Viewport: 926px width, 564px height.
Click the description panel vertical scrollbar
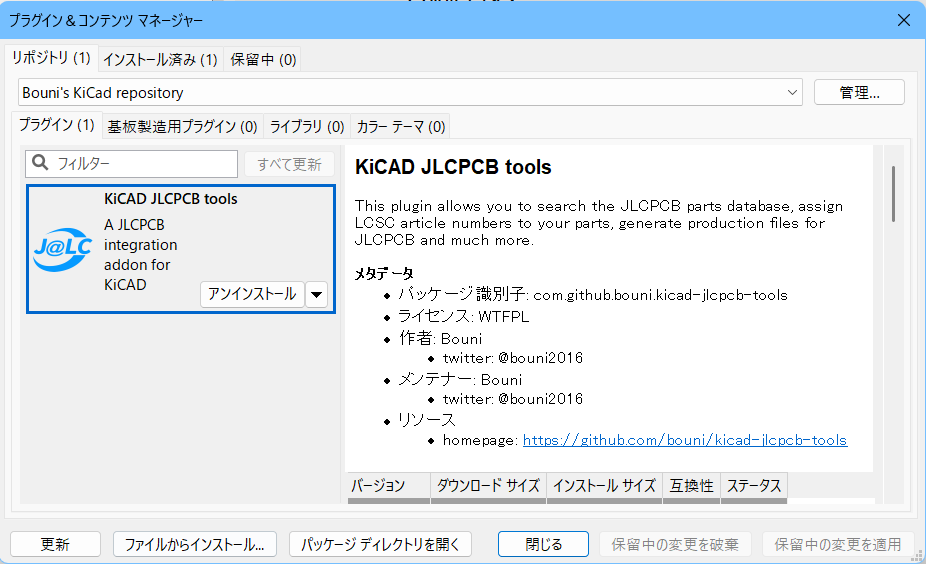coord(894,194)
